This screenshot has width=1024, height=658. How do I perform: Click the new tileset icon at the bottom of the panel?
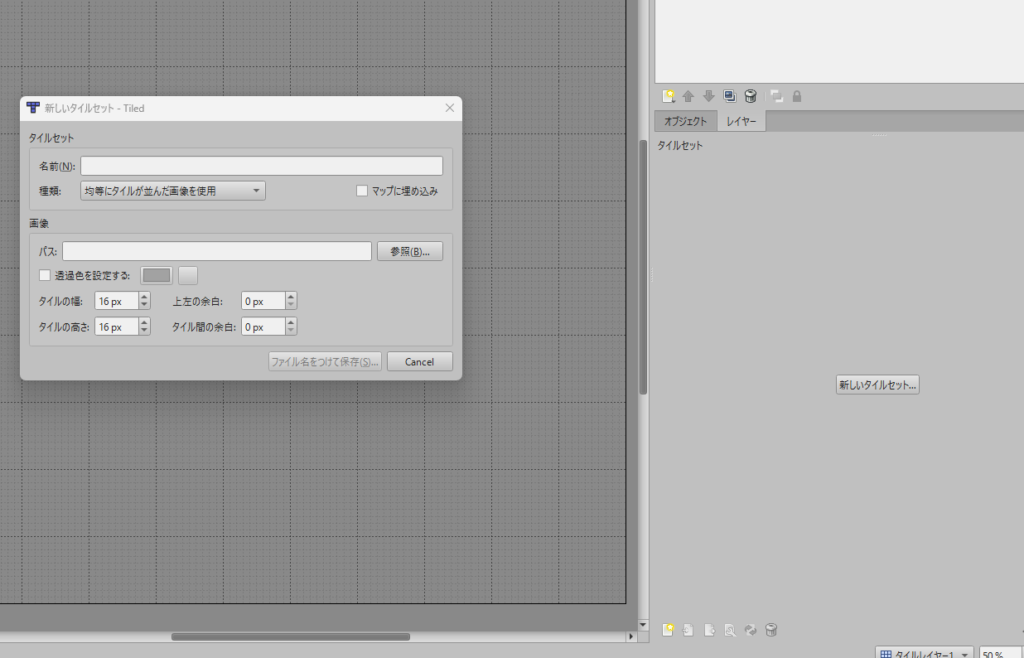(x=669, y=630)
